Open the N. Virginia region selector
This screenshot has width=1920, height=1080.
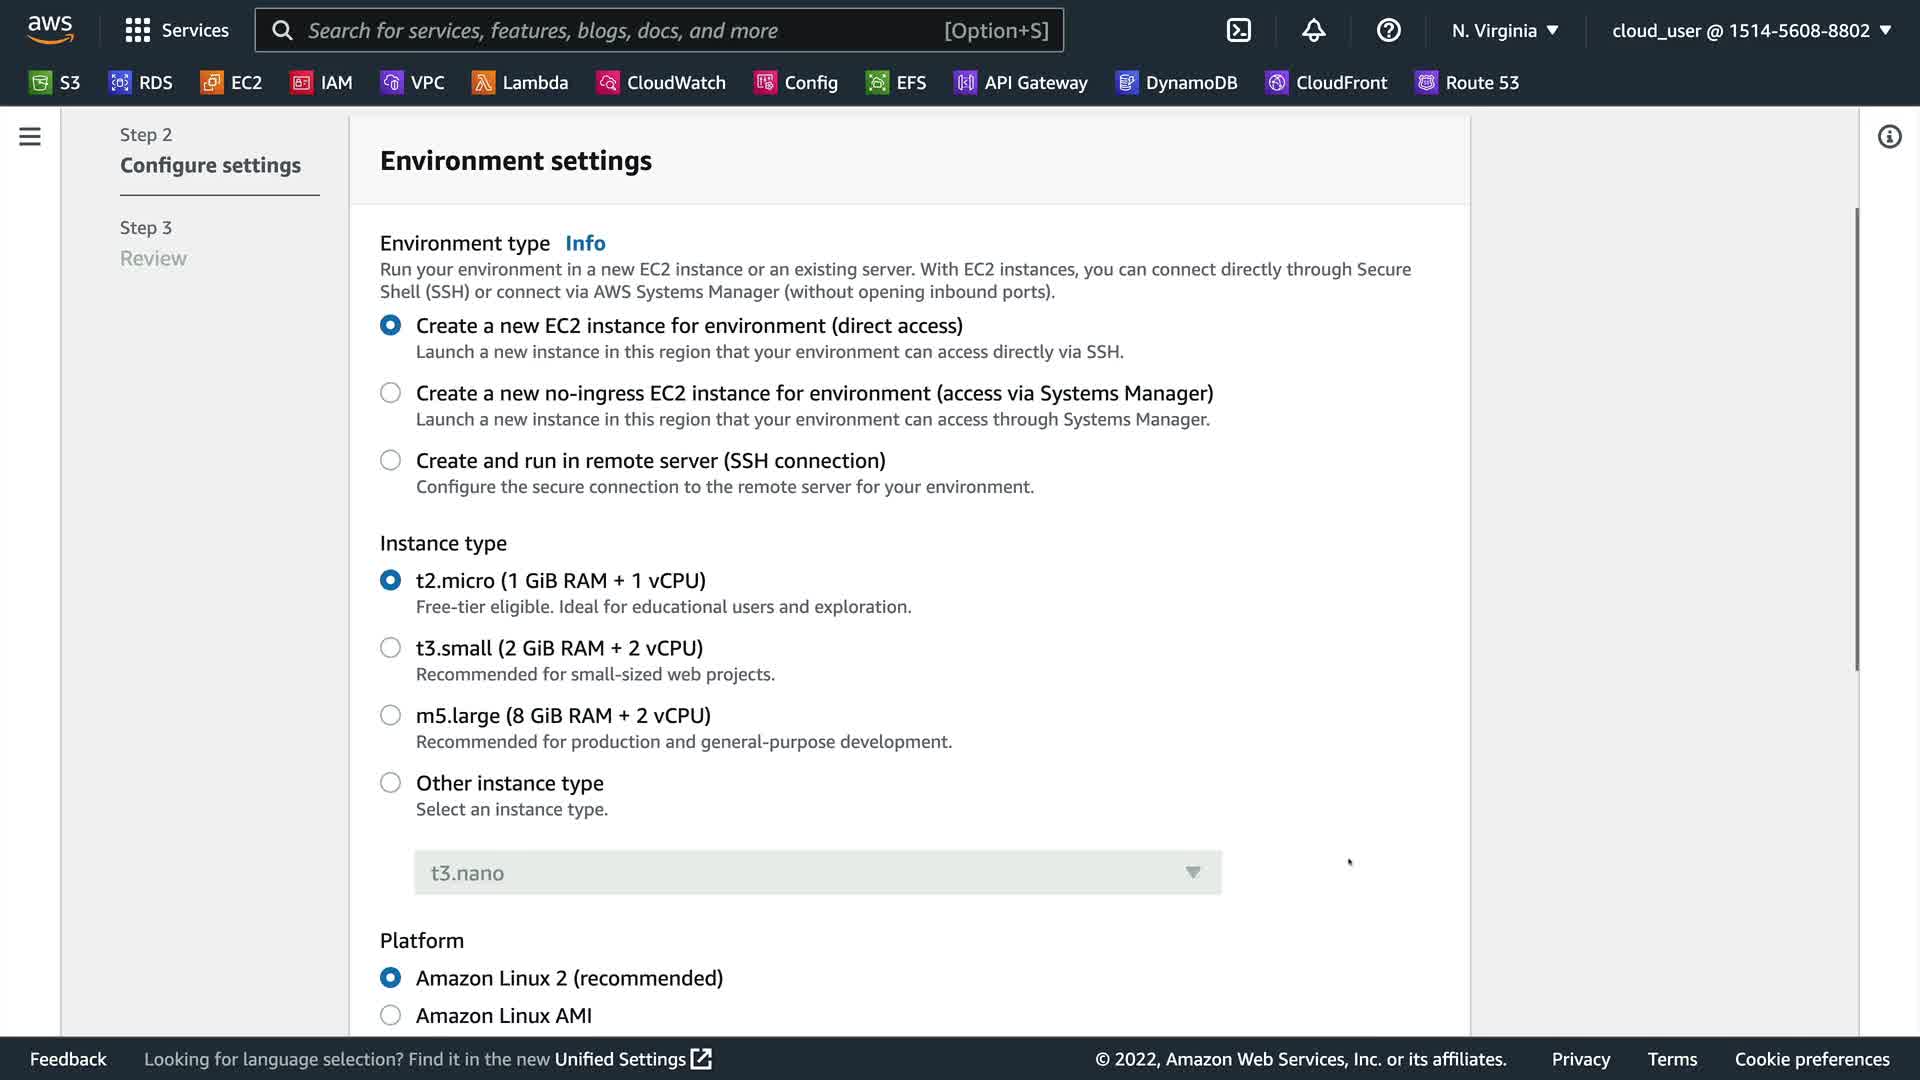[x=1505, y=30]
